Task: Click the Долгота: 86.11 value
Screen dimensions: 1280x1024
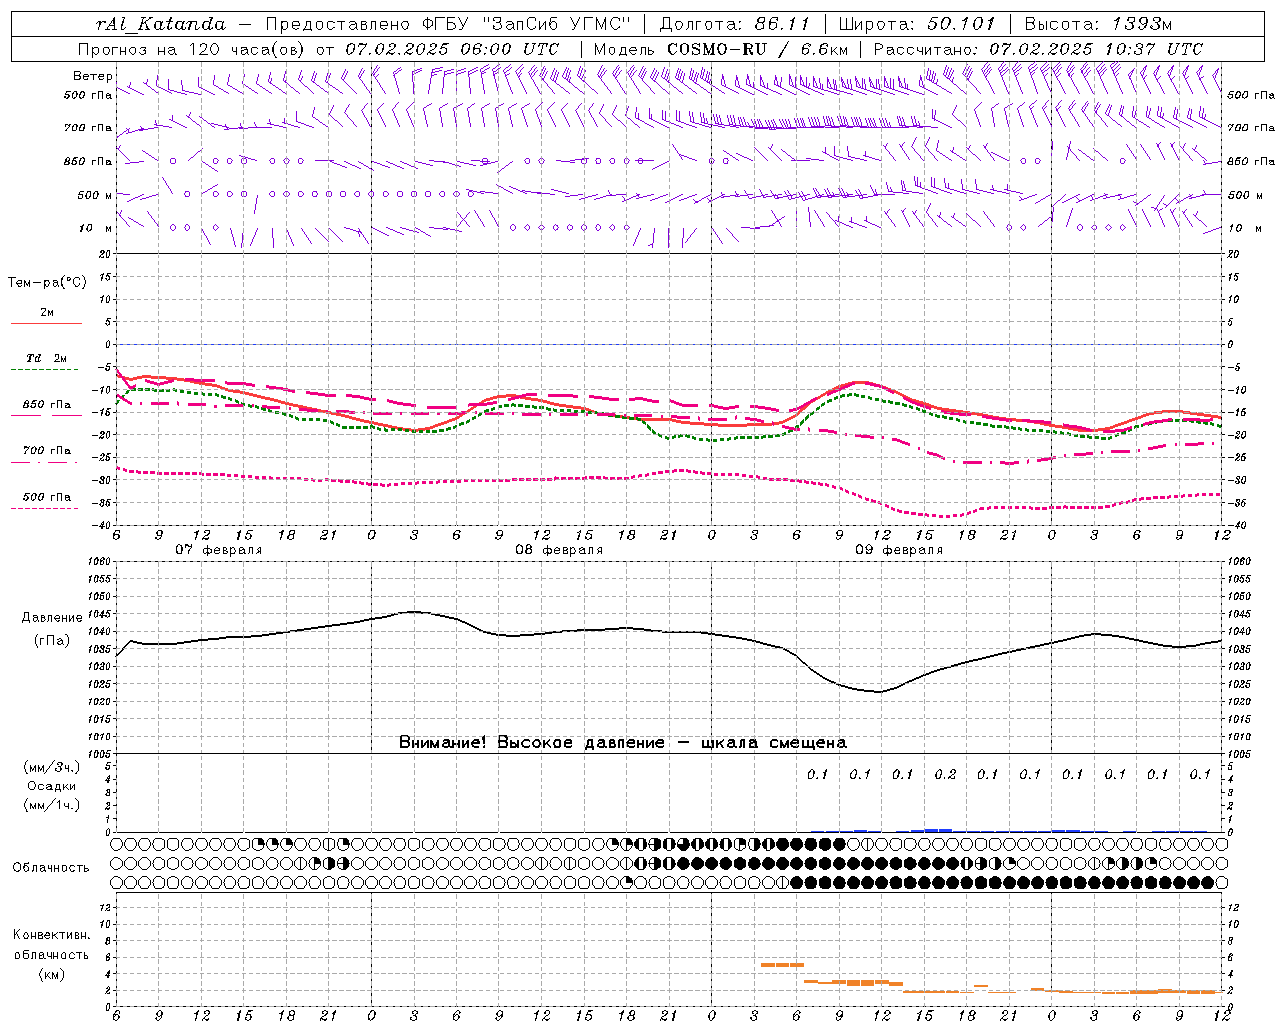Action: [x=734, y=23]
